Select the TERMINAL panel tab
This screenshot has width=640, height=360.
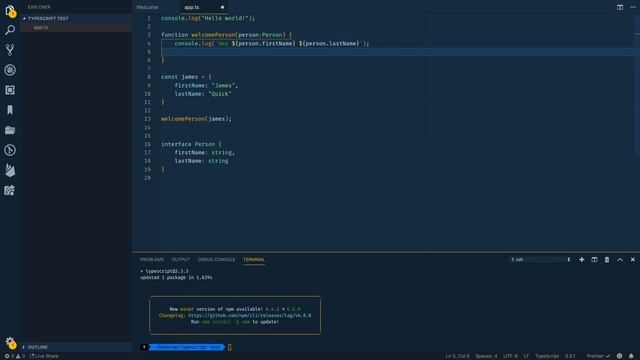(x=254, y=260)
